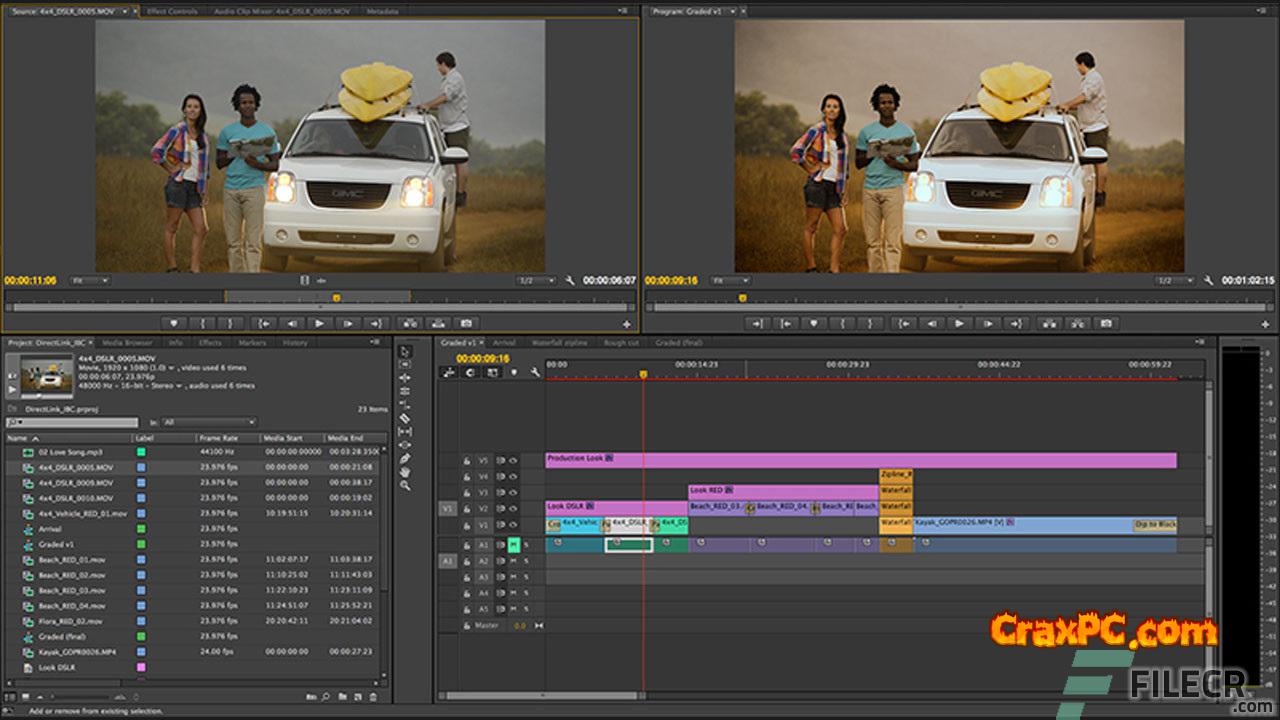Open the Source monitor Fit zoom dropdown

[x=89, y=281]
